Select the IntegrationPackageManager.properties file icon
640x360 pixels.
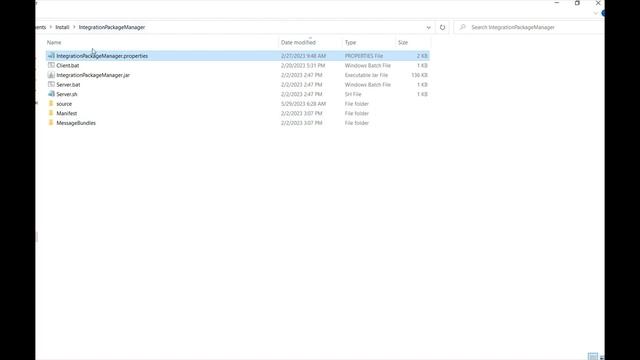tap(51, 56)
